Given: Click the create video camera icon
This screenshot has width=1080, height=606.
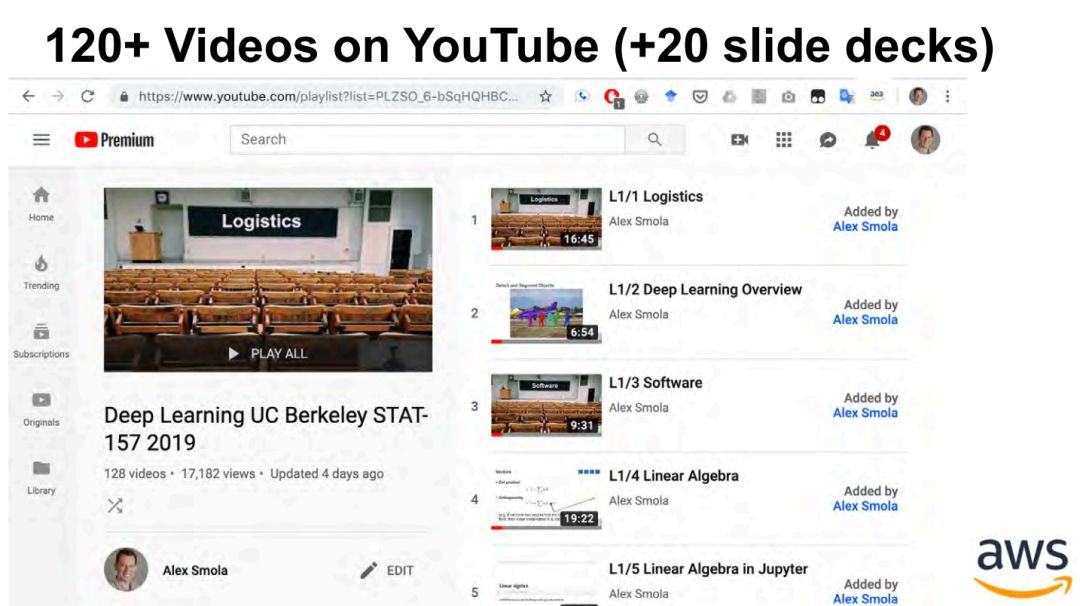Looking at the screenshot, I should 740,140.
